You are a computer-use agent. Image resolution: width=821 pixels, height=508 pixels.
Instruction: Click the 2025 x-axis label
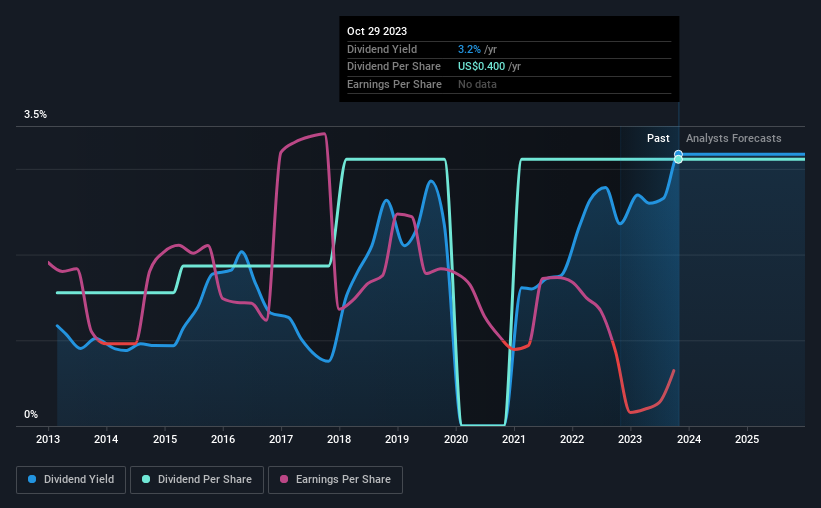click(x=747, y=439)
